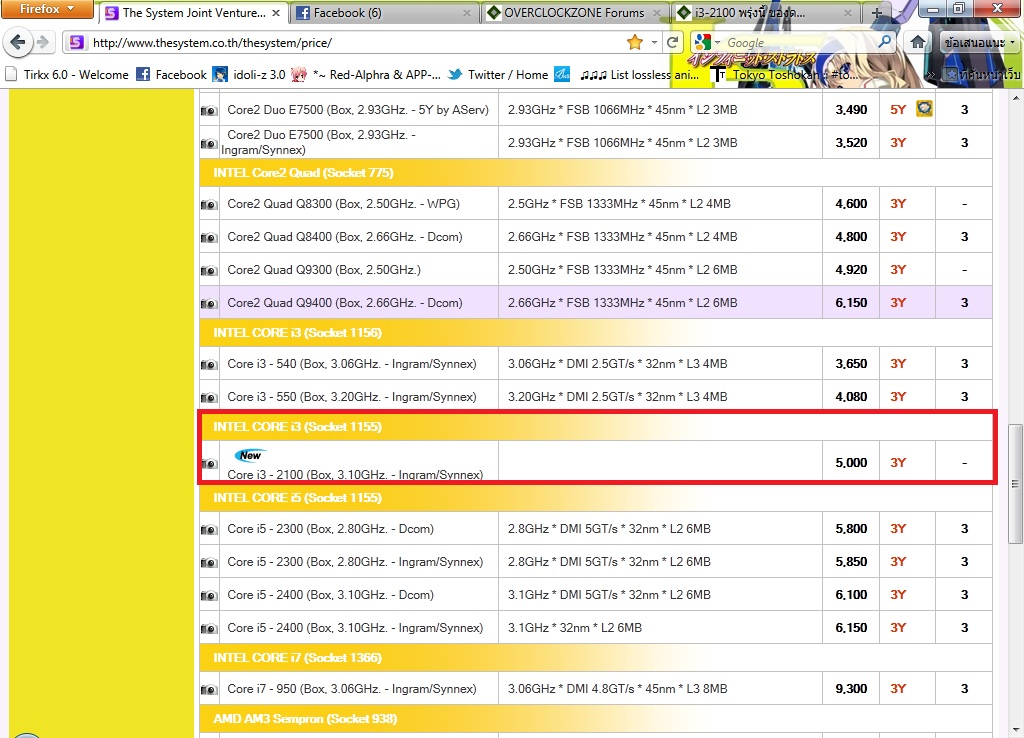Click the 5,000 price cell
This screenshot has height=738, width=1024.
tap(851, 462)
